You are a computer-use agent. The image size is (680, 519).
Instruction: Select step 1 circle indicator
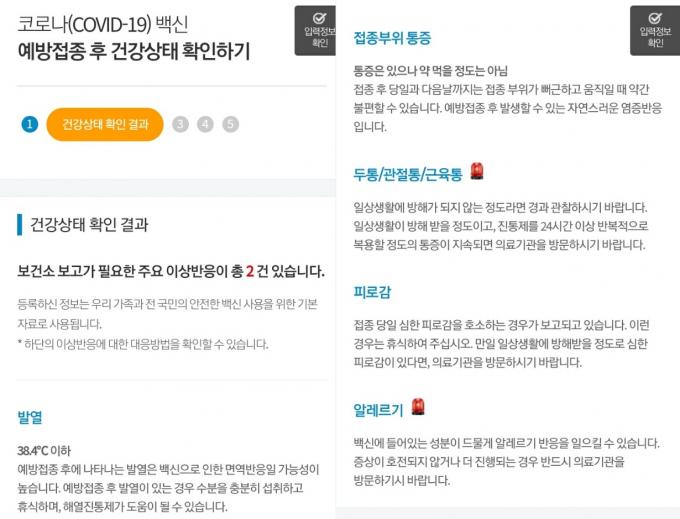29,124
